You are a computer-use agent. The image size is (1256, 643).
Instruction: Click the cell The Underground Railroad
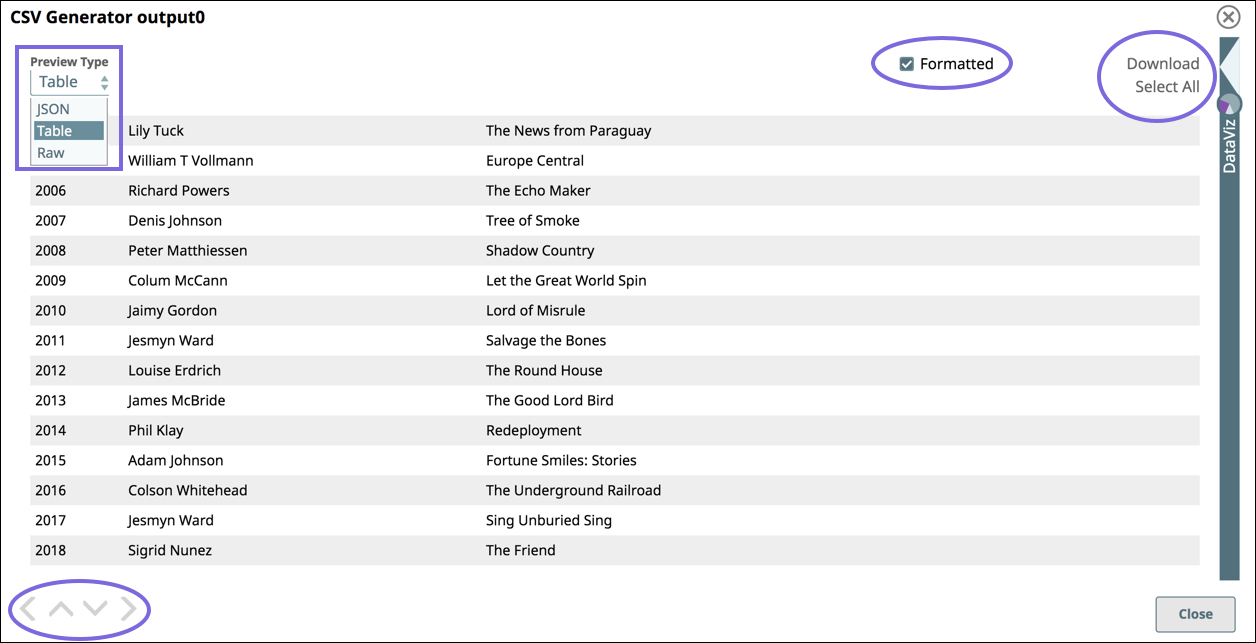click(x=573, y=491)
